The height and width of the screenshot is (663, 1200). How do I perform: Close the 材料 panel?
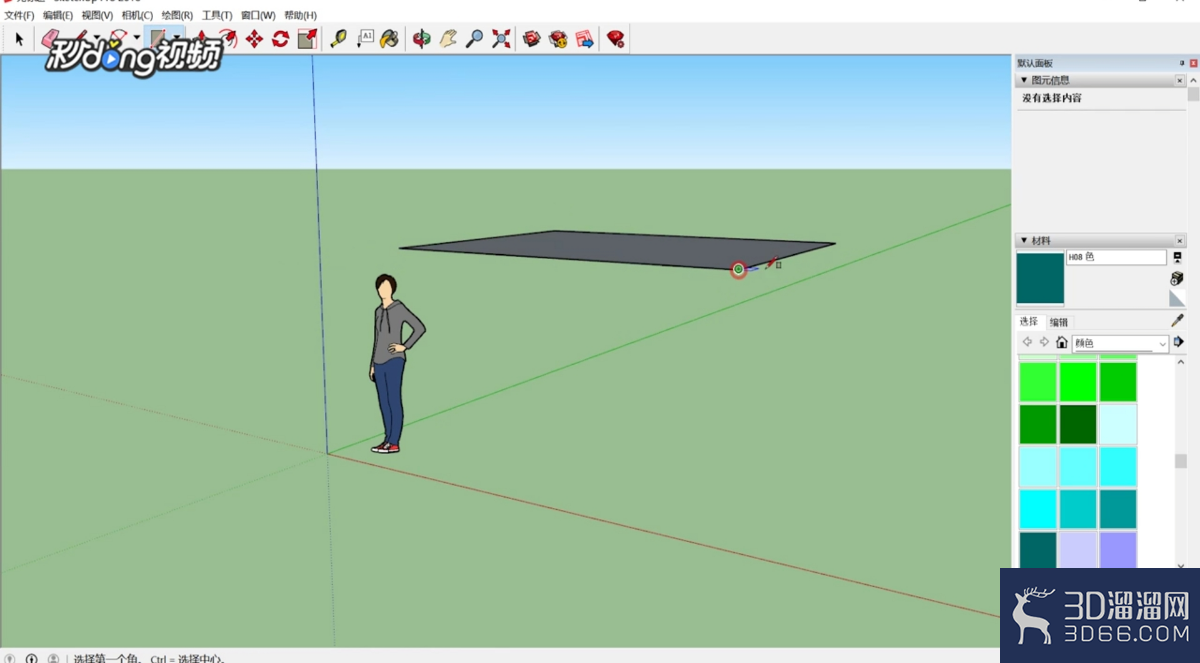pyautogui.click(x=1180, y=241)
